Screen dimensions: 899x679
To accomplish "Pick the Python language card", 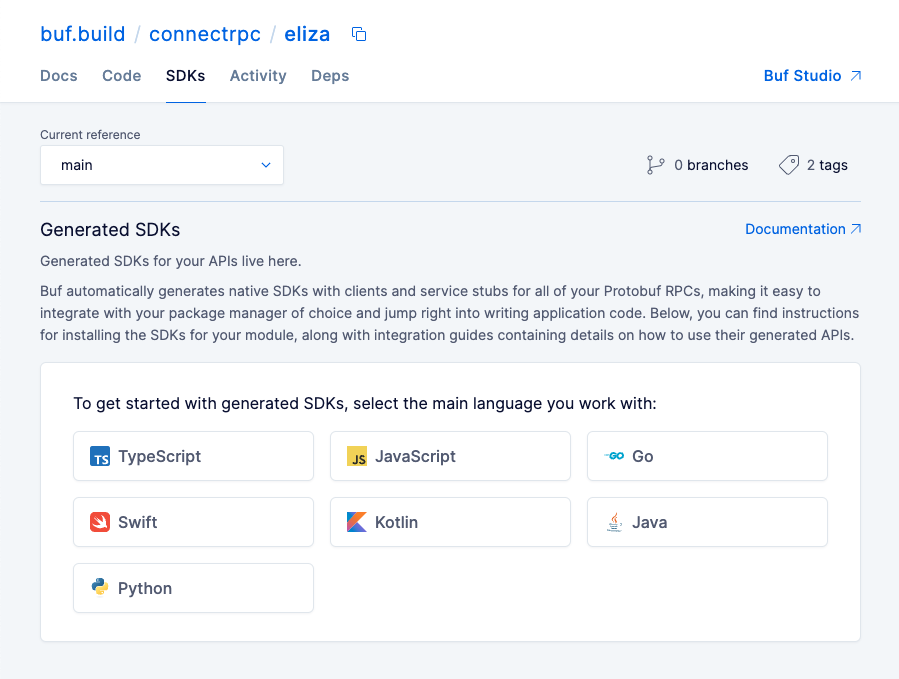I will tap(193, 588).
